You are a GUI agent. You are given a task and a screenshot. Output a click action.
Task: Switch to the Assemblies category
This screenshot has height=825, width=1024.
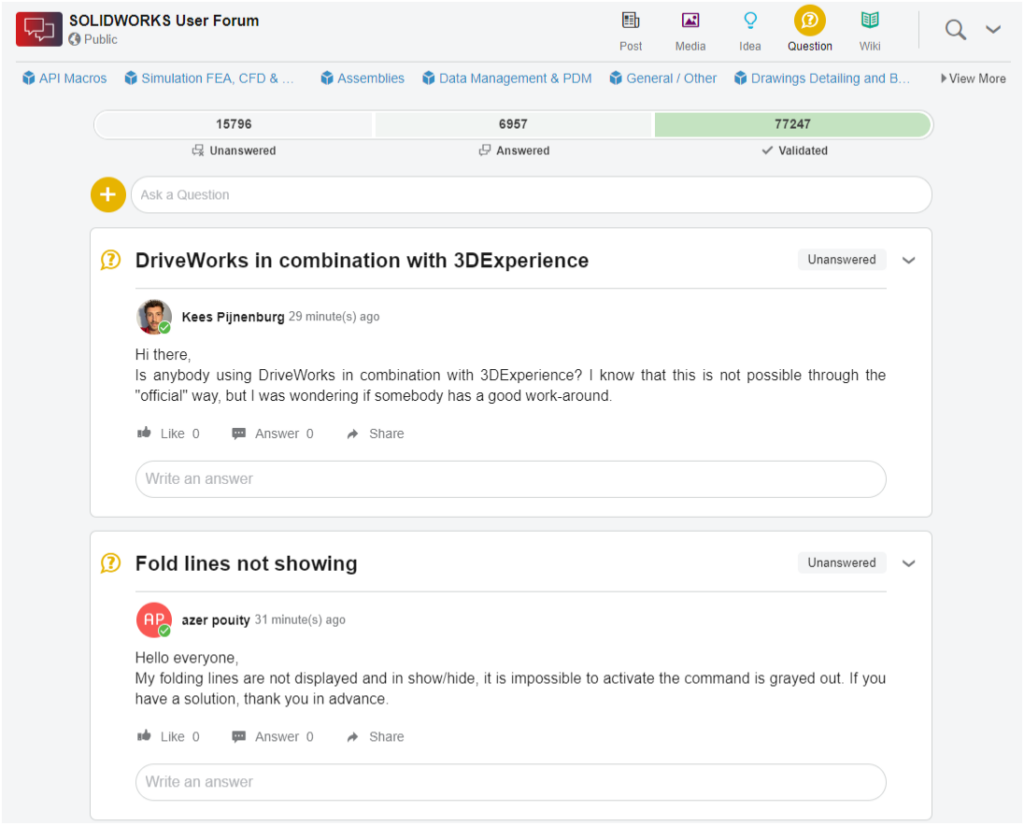coord(362,77)
